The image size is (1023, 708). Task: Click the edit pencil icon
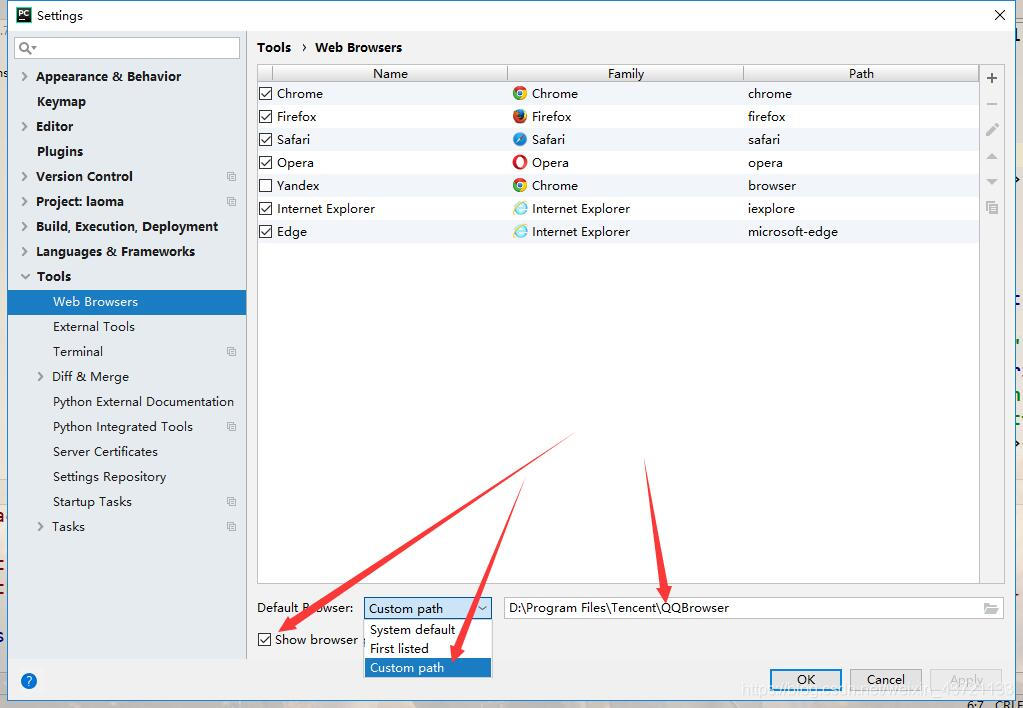[x=992, y=130]
